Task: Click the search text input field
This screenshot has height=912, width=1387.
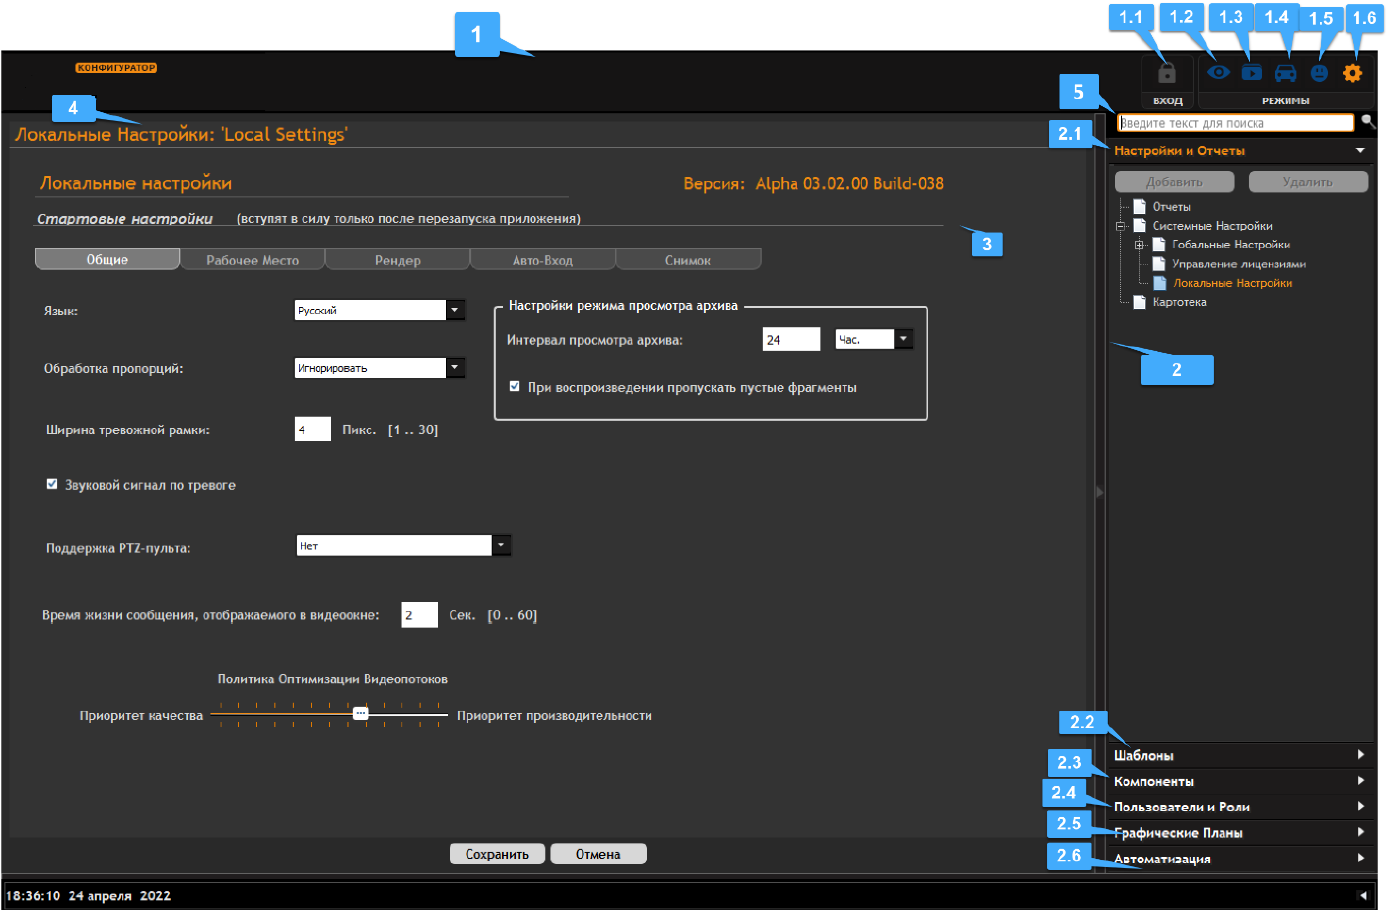Action: coord(1236,123)
